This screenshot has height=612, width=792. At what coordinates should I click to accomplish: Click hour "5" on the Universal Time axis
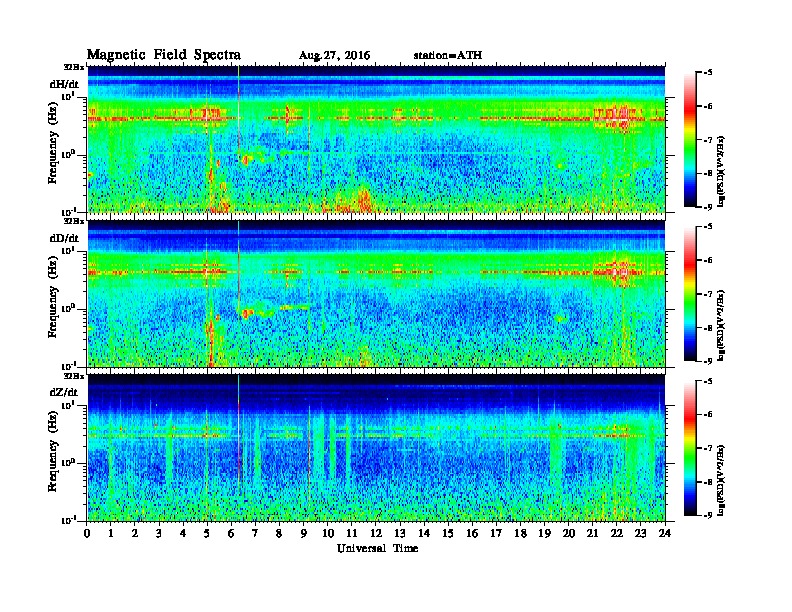pos(207,533)
